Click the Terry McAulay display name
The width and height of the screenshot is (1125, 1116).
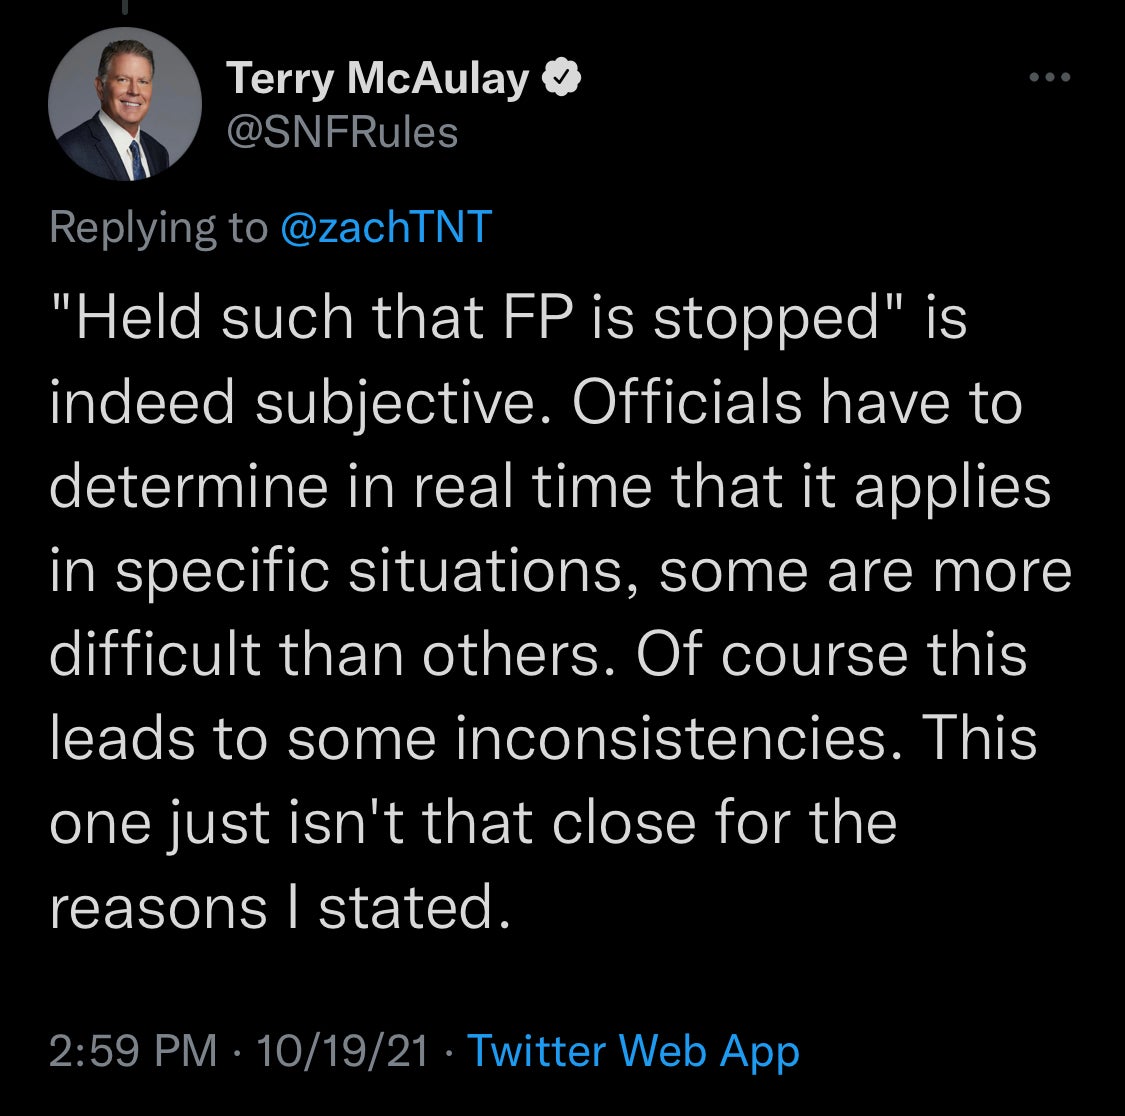[378, 78]
